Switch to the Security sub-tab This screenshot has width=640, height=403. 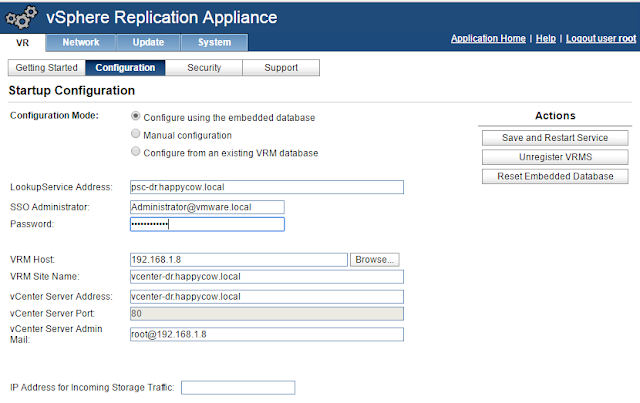tap(204, 68)
